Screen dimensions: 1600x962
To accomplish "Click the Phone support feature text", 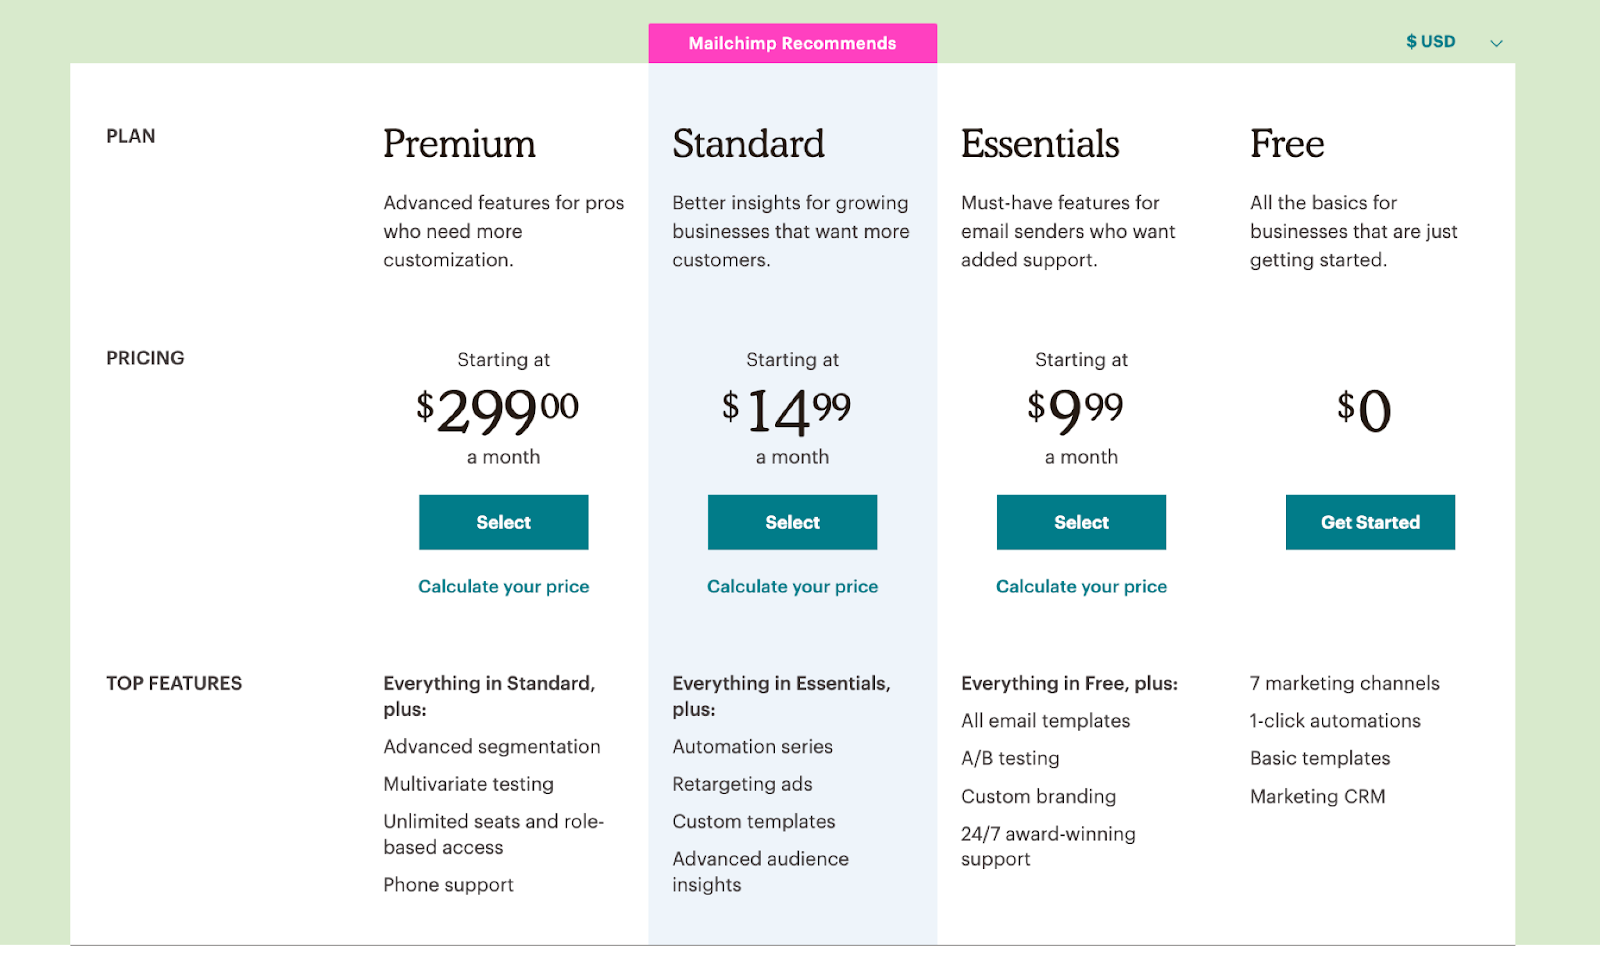I will (448, 885).
